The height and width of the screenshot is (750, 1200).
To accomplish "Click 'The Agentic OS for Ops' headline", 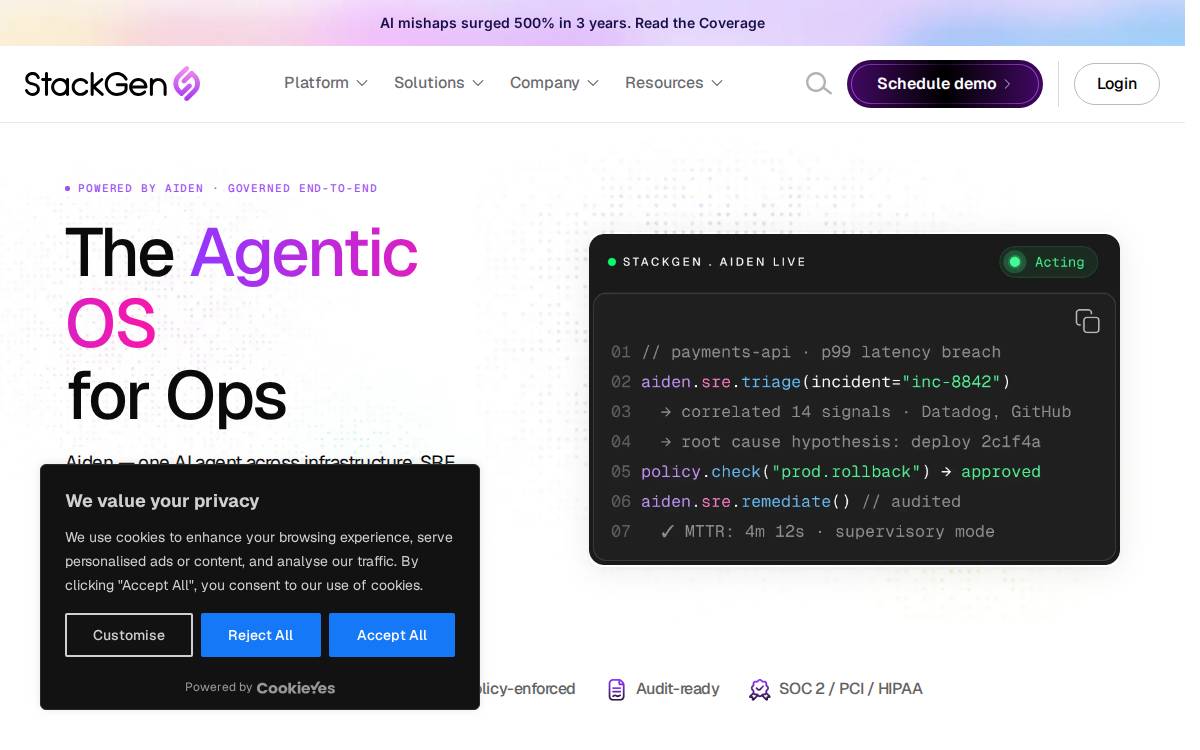I will point(242,324).
